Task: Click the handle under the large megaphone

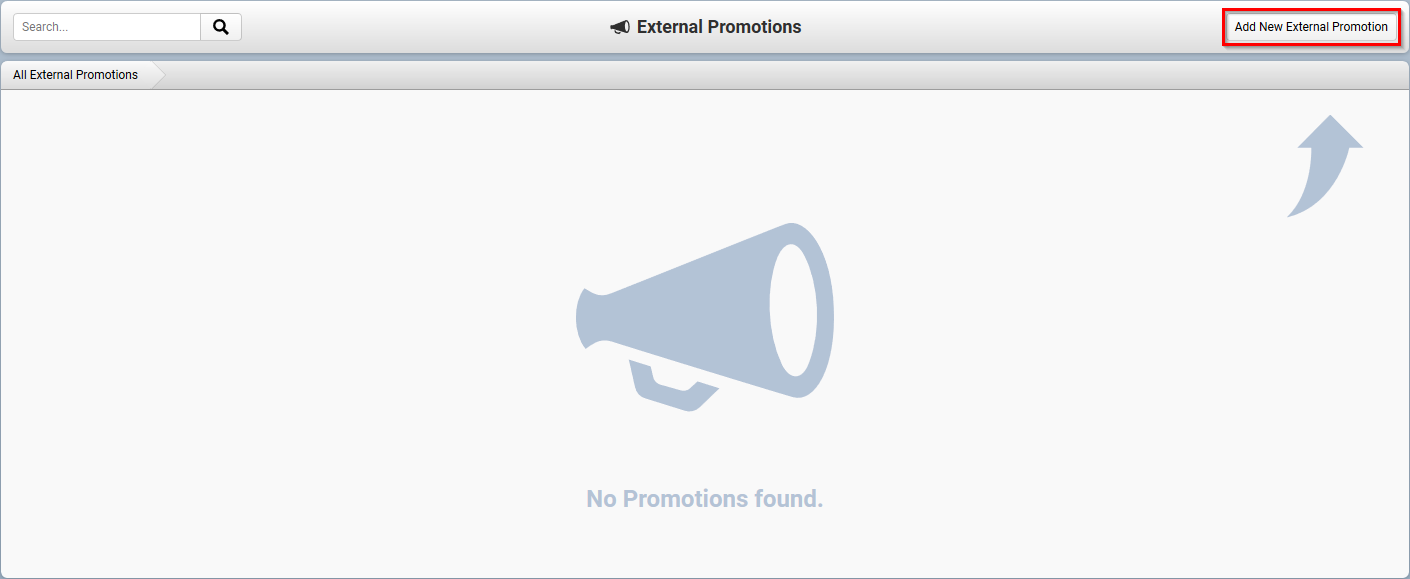Action: [x=672, y=386]
